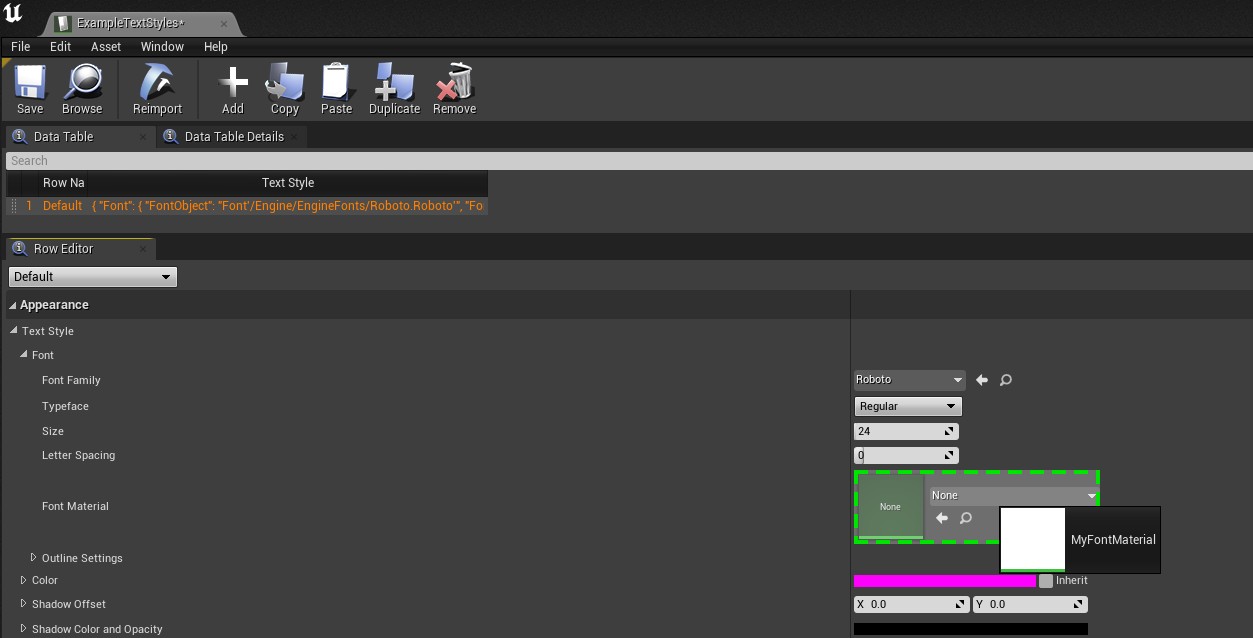The height and width of the screenshot is (638, 1253).
Task: Expand the Shadow Offset property
Action: (x=23, y=604)
